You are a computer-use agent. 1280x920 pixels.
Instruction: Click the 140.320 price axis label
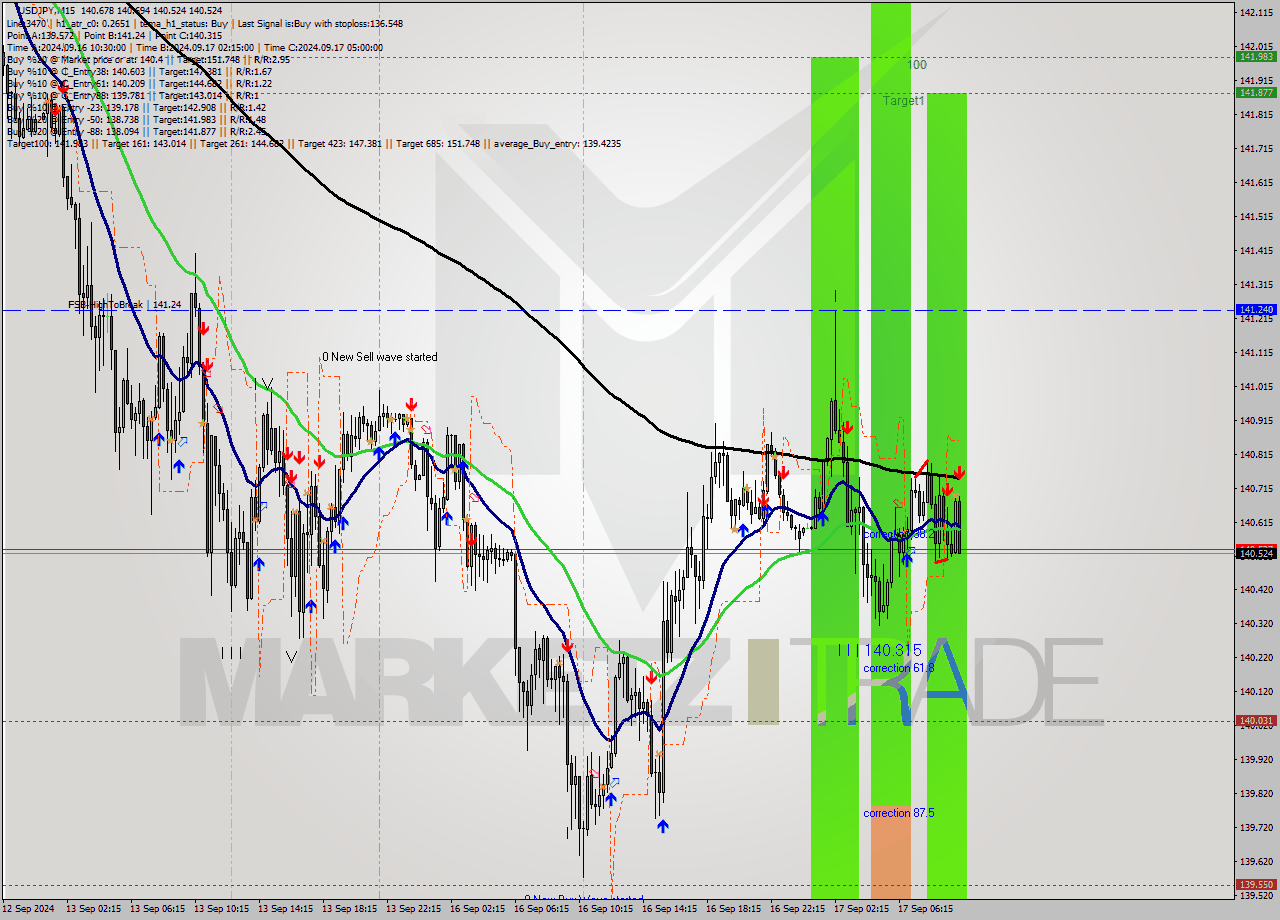pos(1256,623)
